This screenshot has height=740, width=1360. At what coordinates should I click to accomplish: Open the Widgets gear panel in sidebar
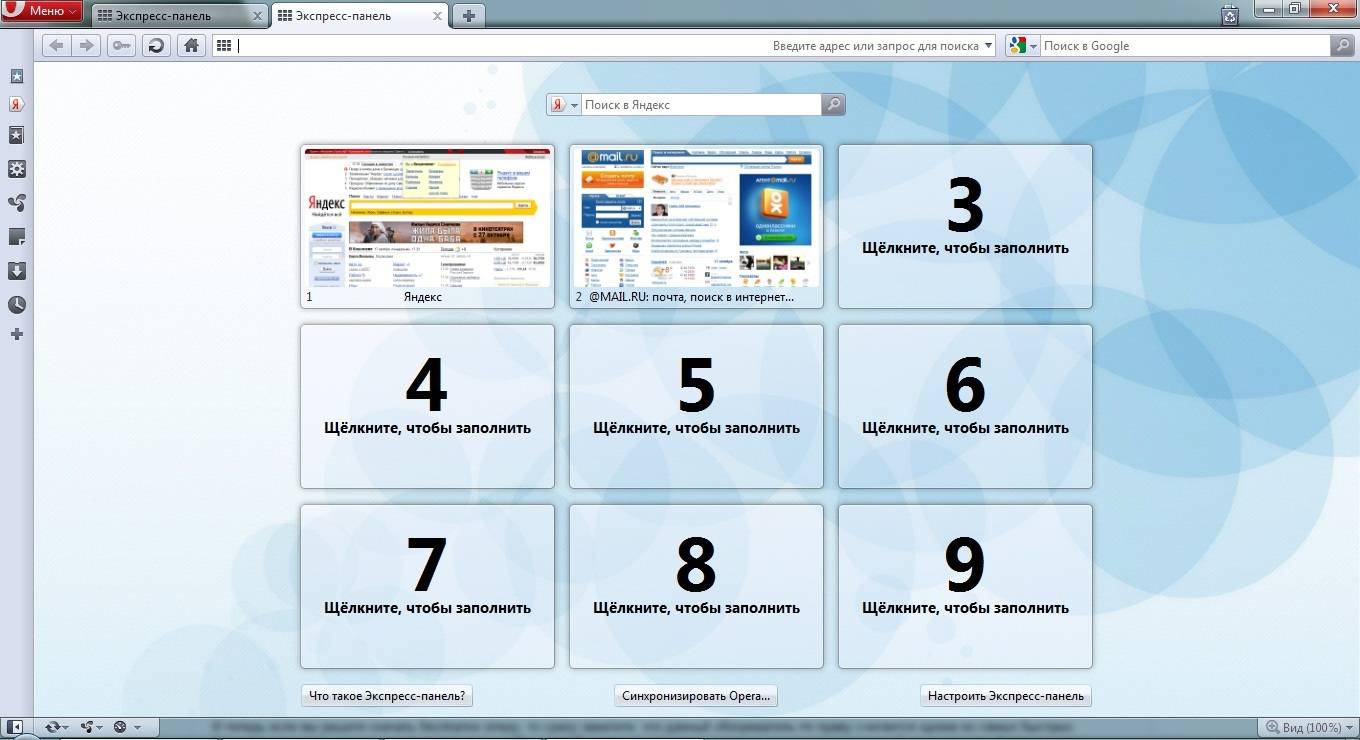(16, 169)
